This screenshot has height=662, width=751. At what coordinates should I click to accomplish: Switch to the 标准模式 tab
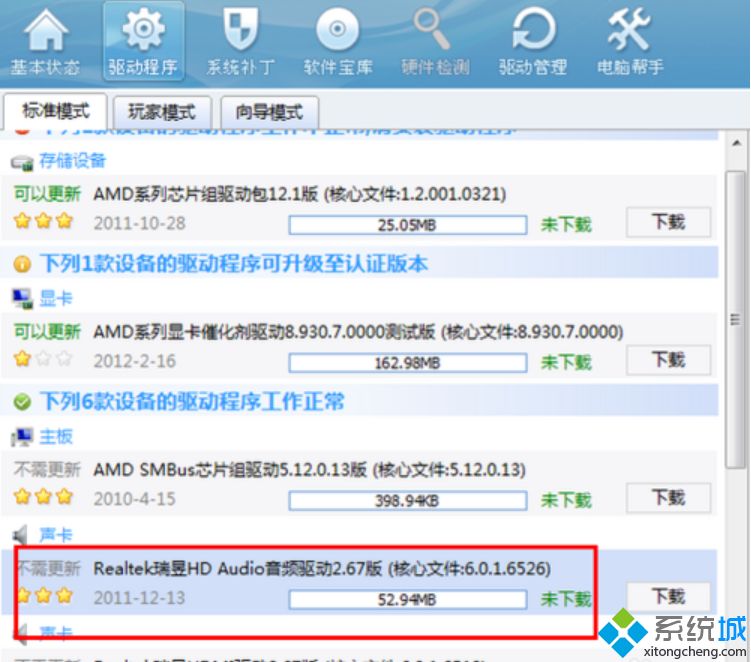(x=56, y=111)
